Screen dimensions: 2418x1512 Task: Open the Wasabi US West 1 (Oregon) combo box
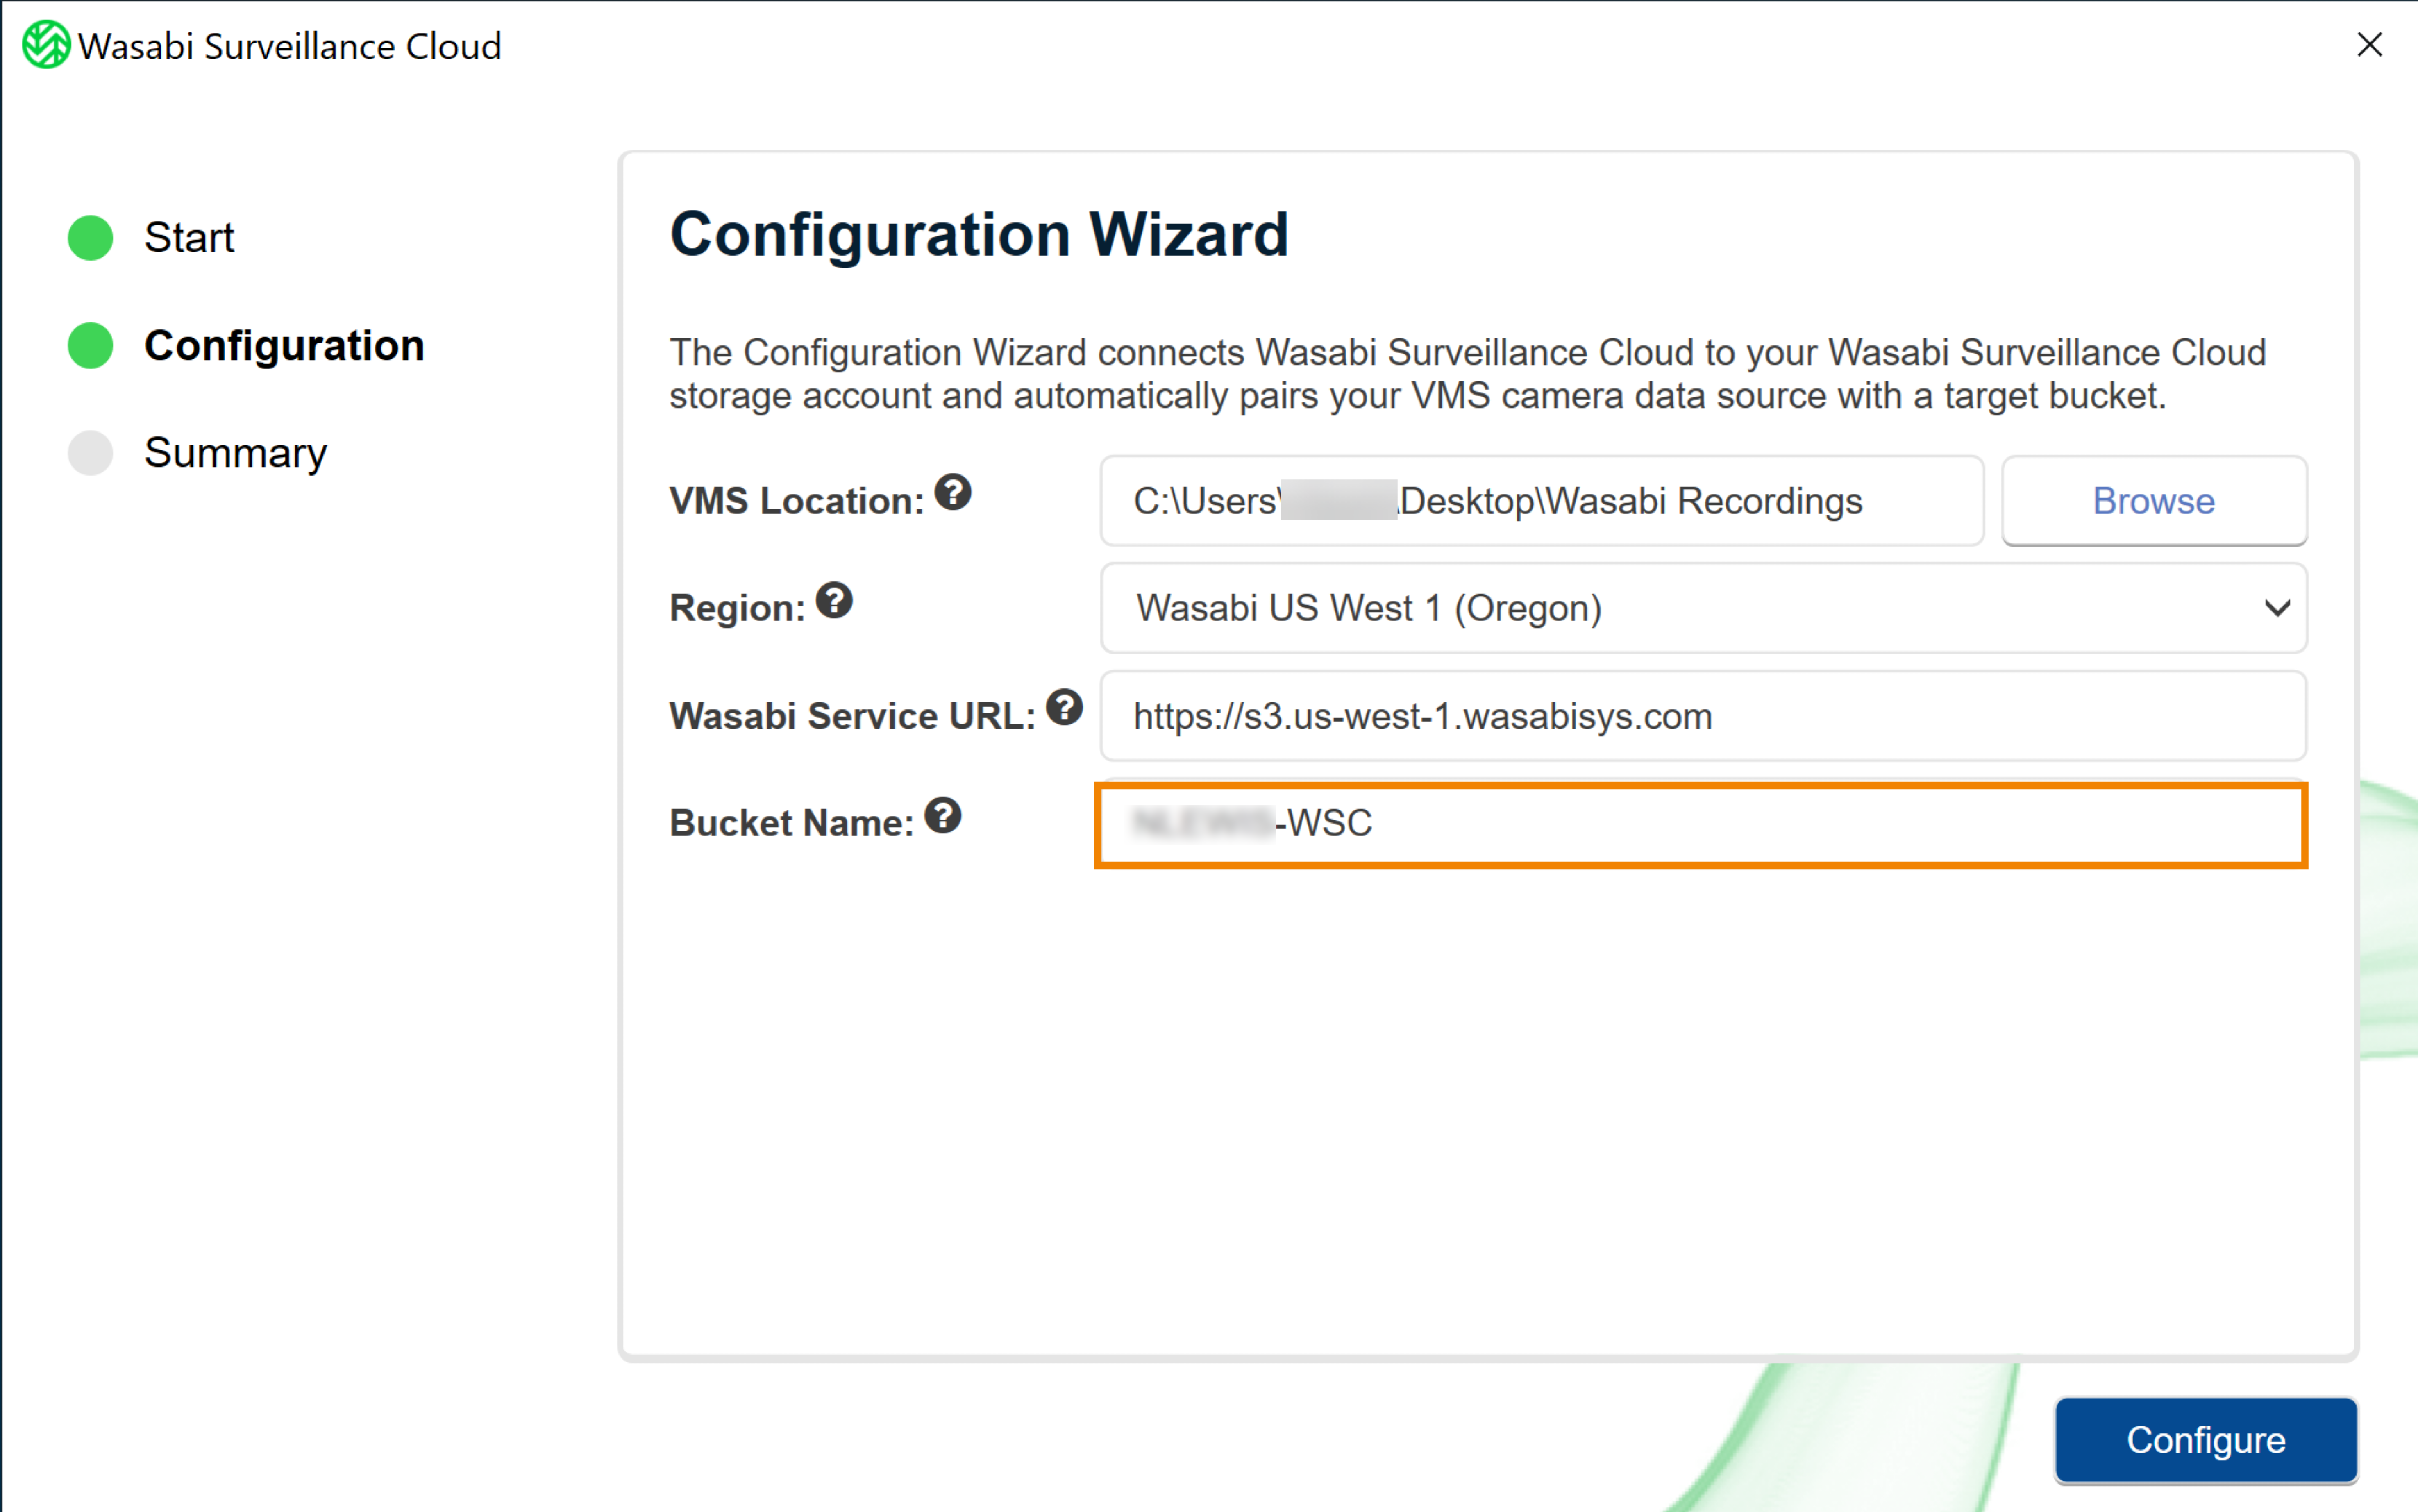pos(1703,608)
